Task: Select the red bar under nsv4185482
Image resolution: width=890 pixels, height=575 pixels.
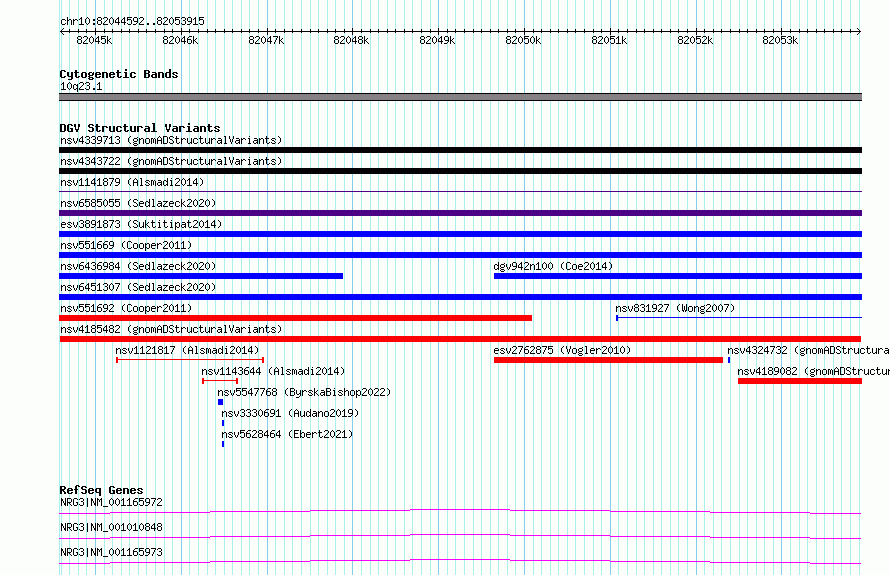Action: [x=460, y=339]
